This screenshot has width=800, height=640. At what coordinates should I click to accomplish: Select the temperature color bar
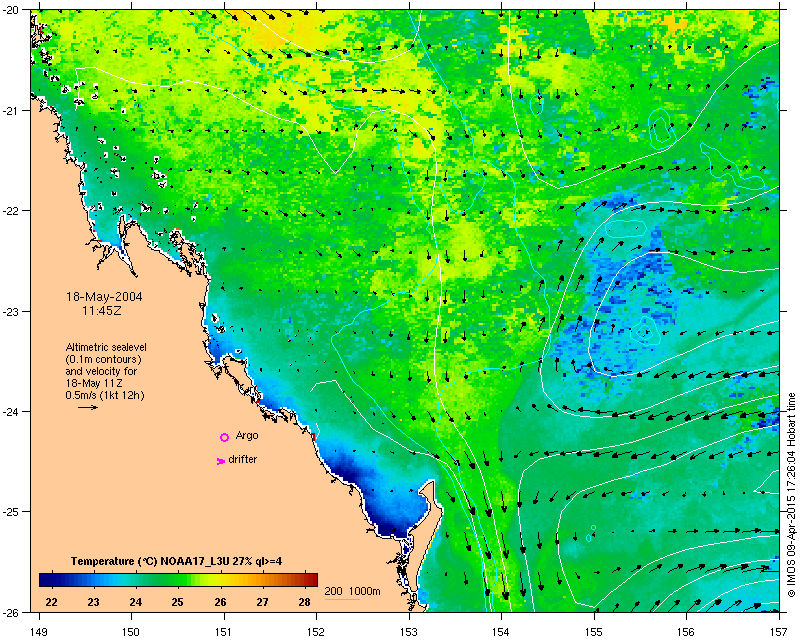click(x=178, y=580)
